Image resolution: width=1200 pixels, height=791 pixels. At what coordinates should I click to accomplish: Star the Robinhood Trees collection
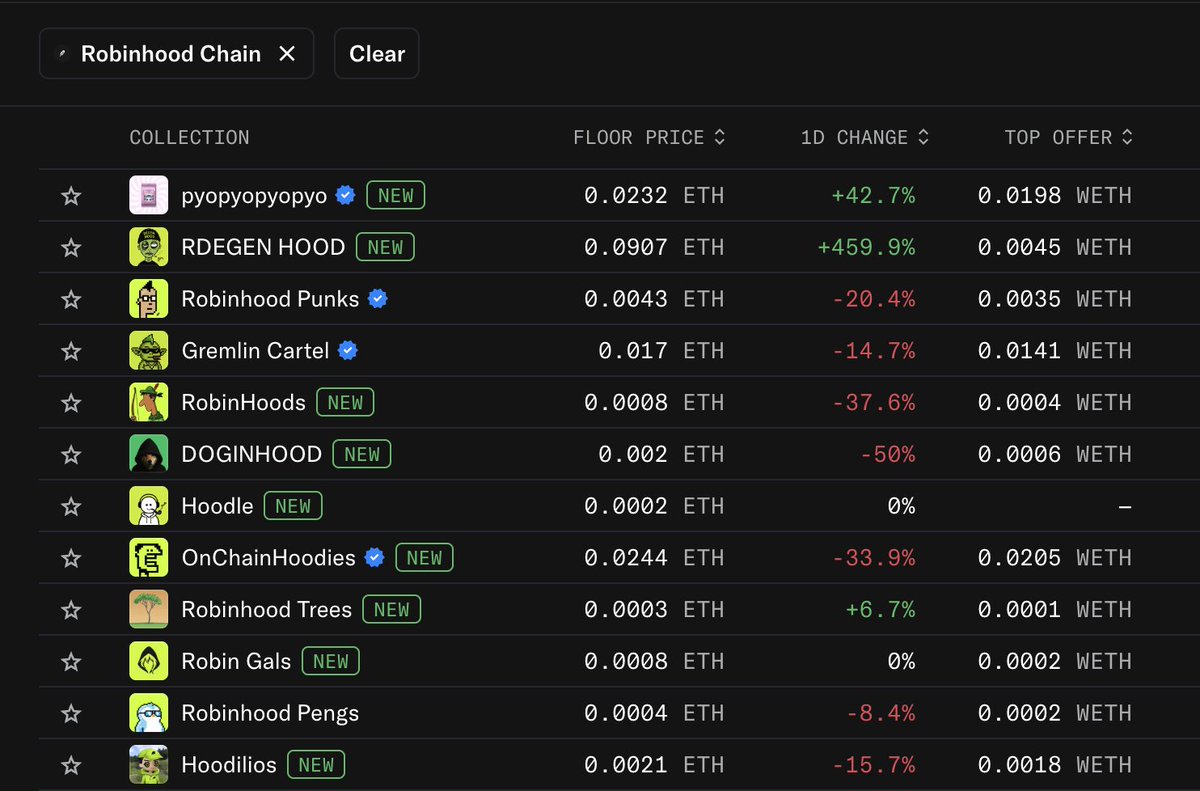(x=71, y=610)
